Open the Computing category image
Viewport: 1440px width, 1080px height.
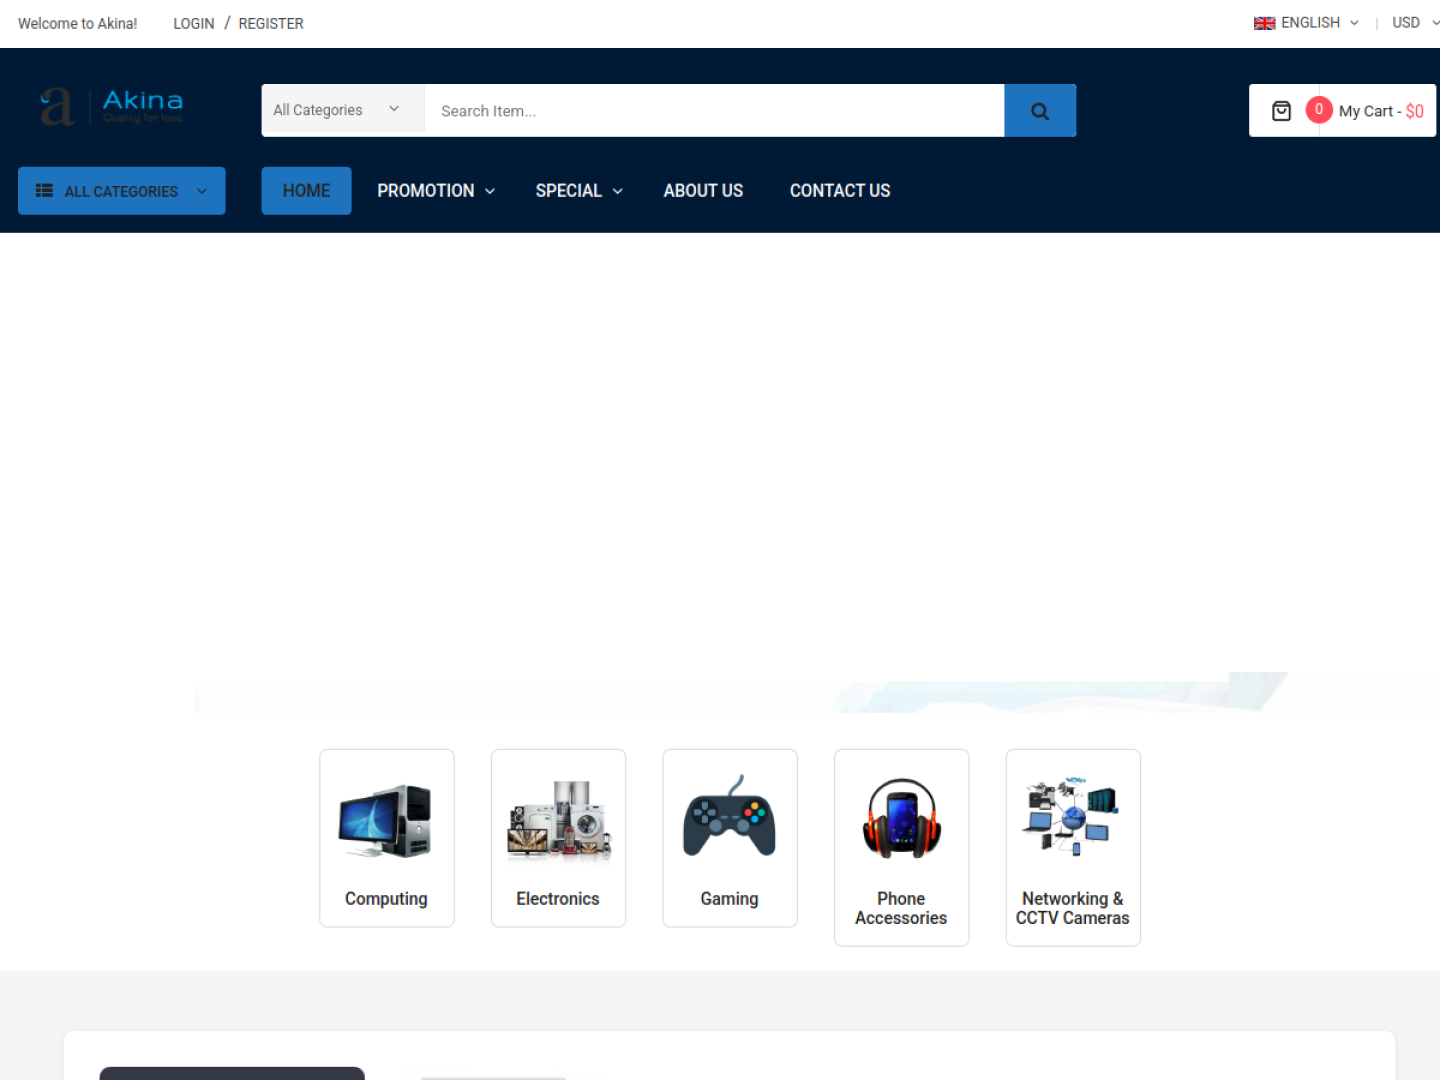[386, 821]
